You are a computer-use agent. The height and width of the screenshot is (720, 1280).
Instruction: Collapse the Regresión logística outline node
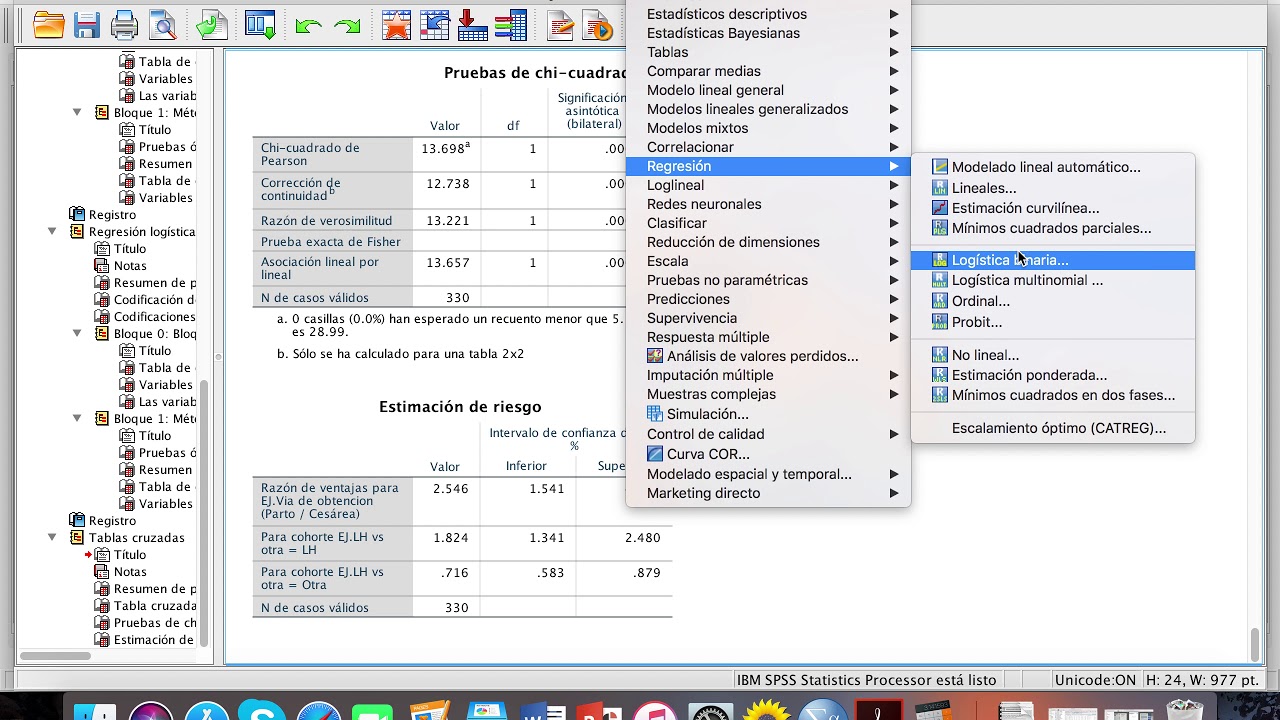click(x=52, y=231)
